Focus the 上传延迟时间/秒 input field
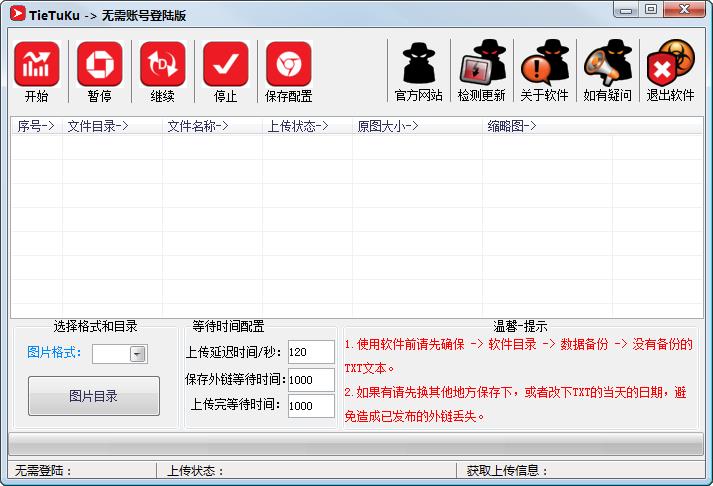The image size is (713, 486). [x=310, y=352]
